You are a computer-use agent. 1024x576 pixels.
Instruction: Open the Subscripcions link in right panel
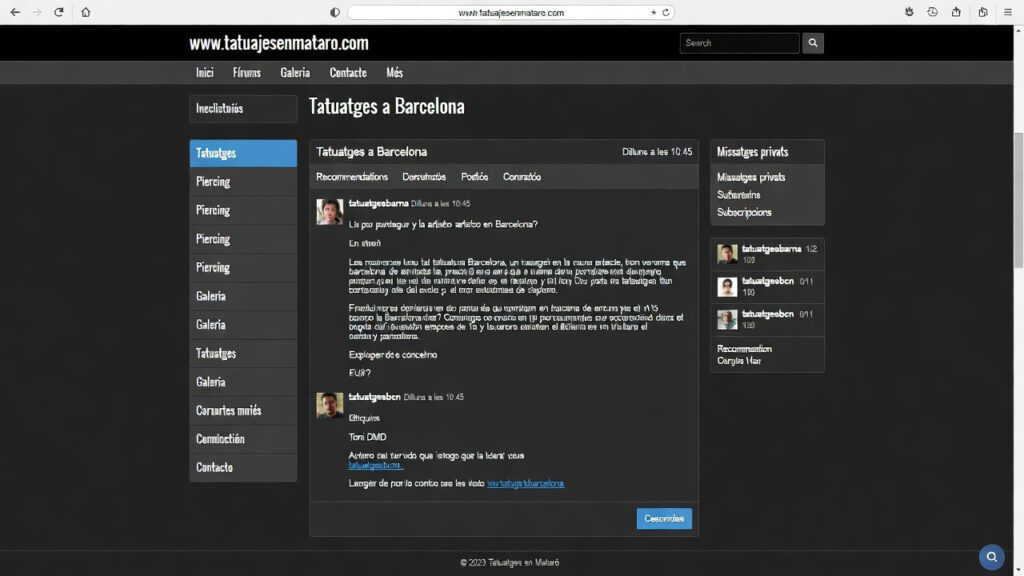(x=744, y=212)
